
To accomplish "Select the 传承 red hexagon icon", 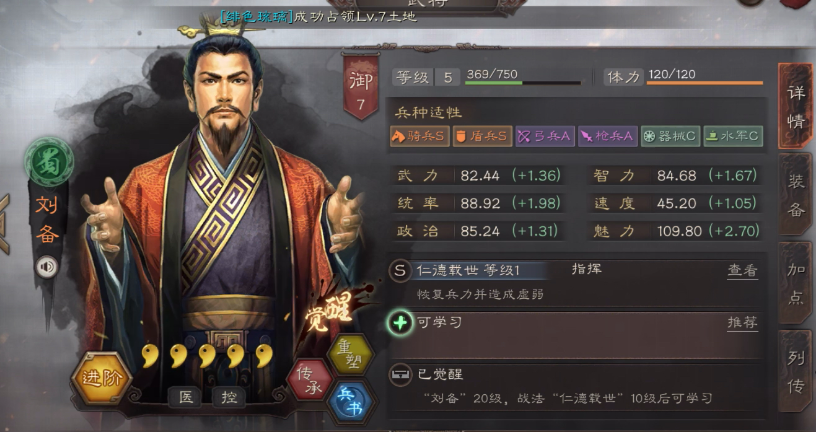I will 310,379.
